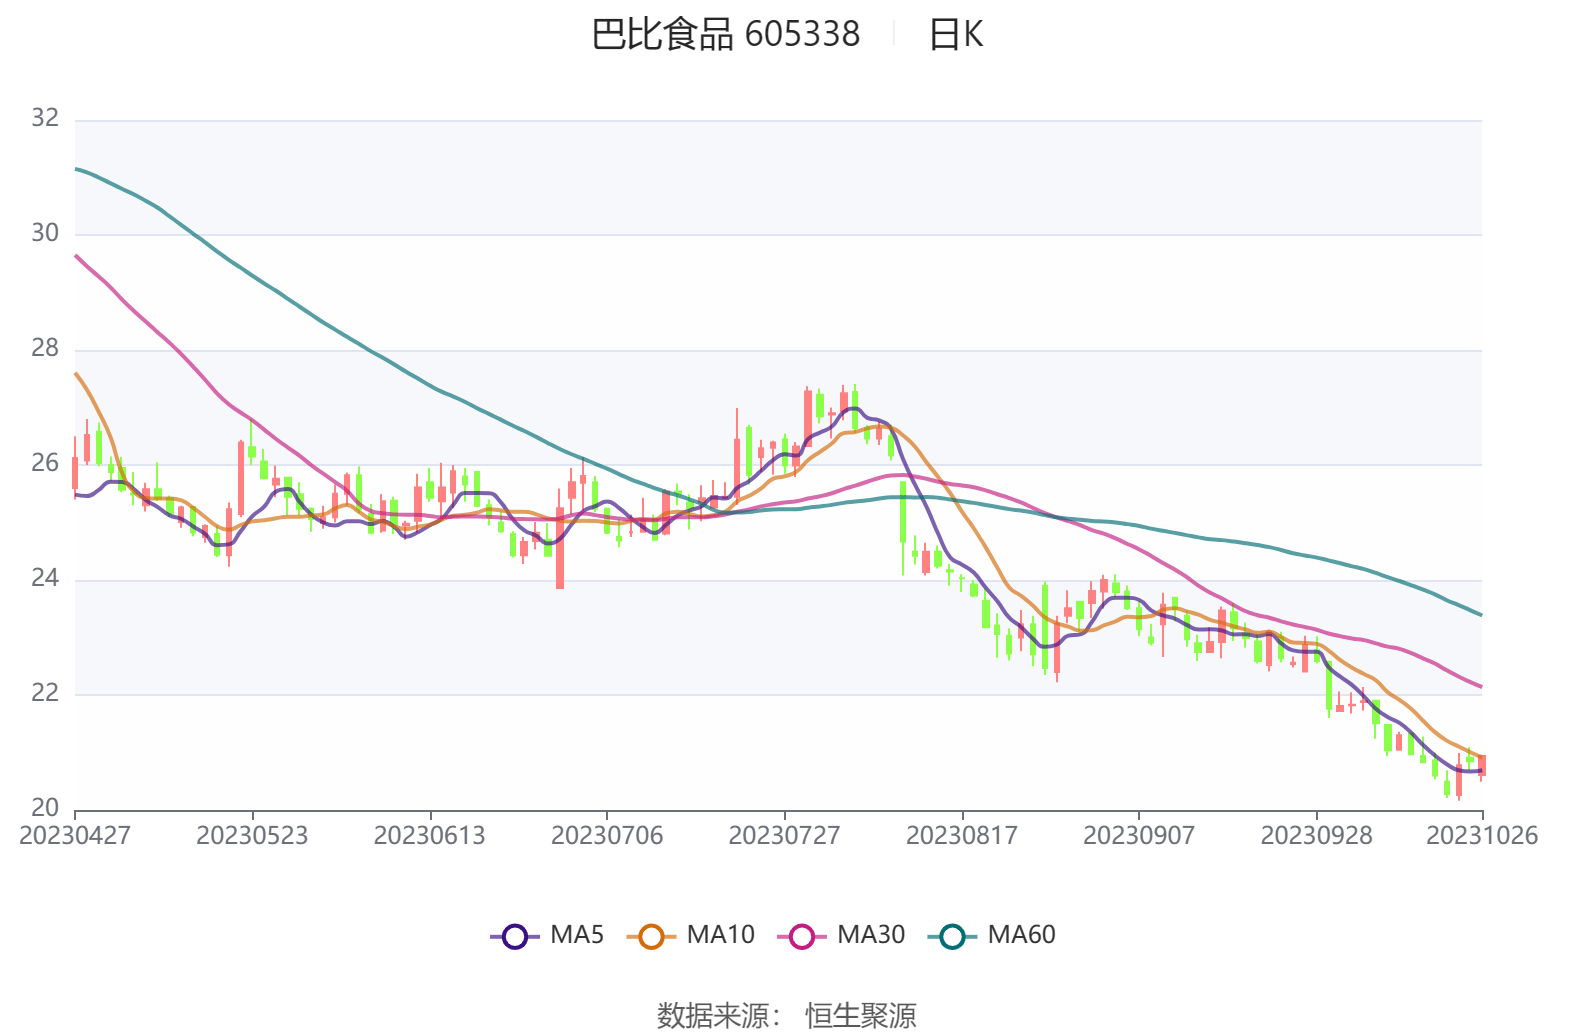Hide the MA30 line via its legend
This screenshot has width=1574, height=1034.
[x=802, y=936]
